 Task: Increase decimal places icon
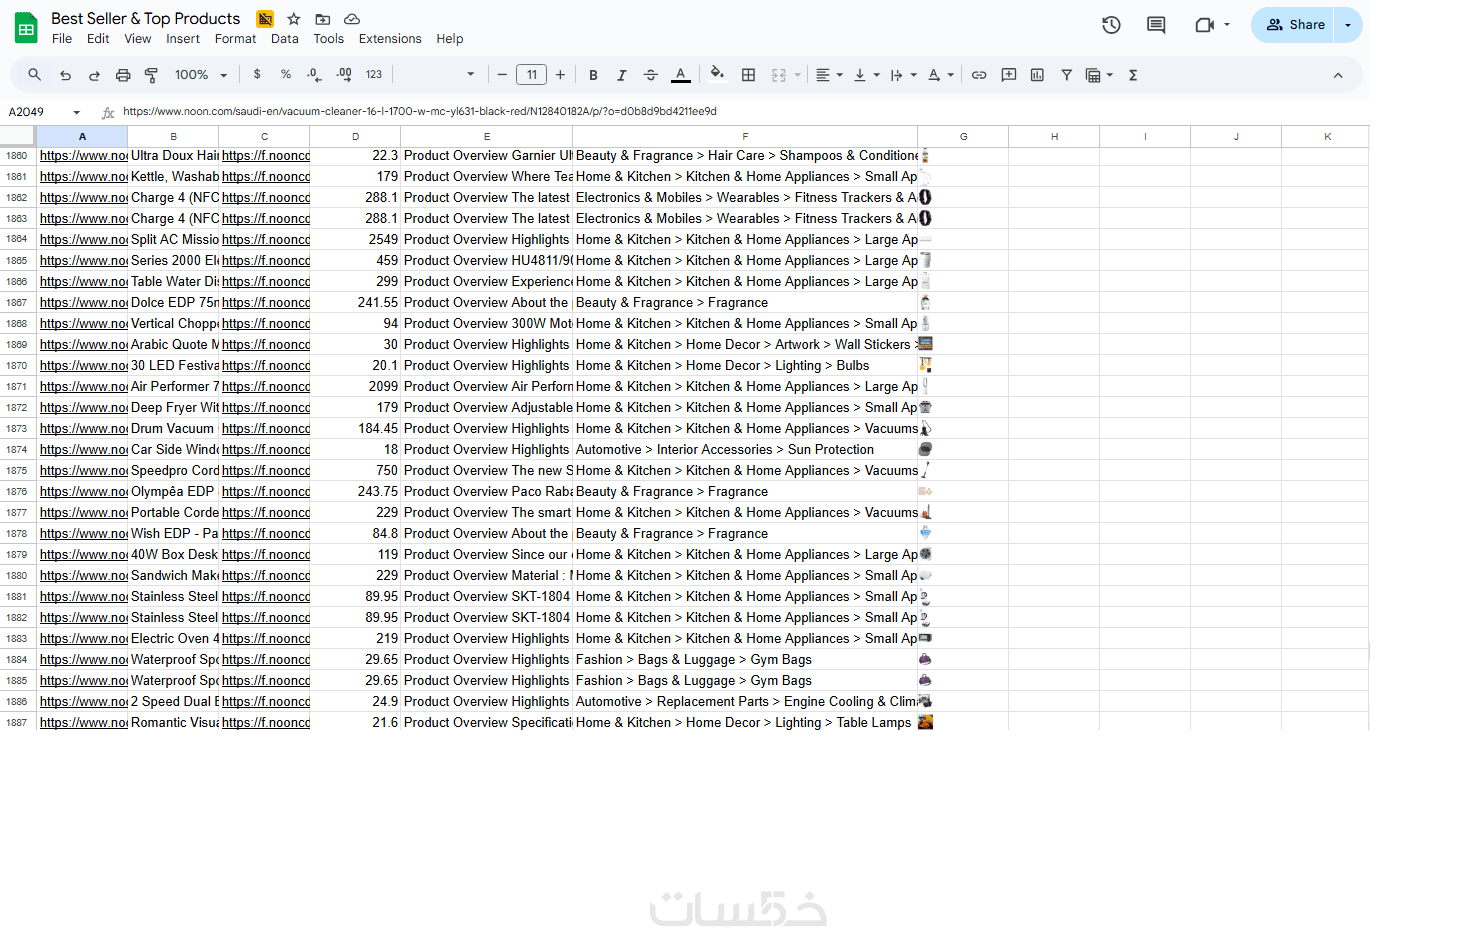[x=344, y=75]
